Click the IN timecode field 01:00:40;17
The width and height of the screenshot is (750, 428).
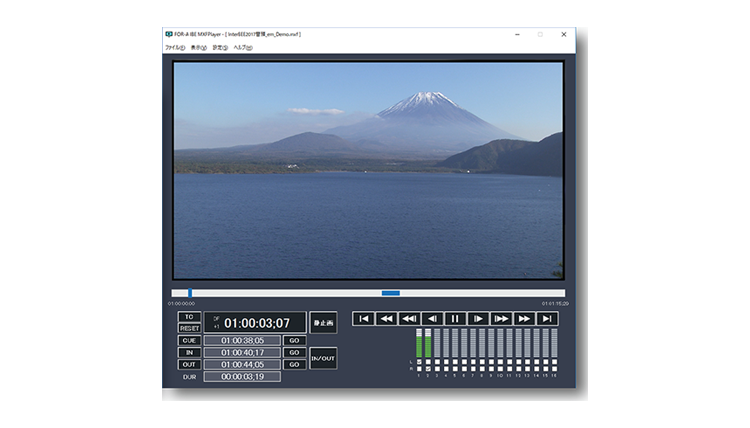(242, 352)
